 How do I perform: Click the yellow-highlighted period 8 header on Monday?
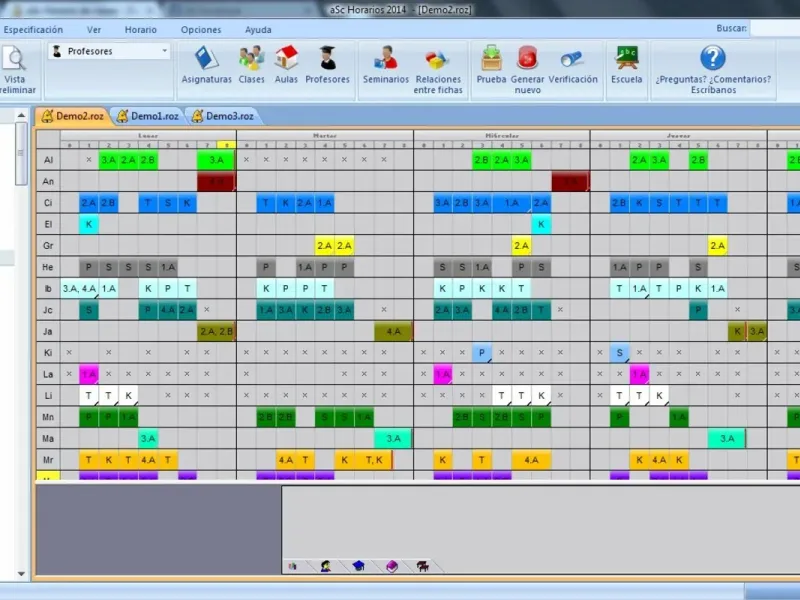(x=227, y=145)
